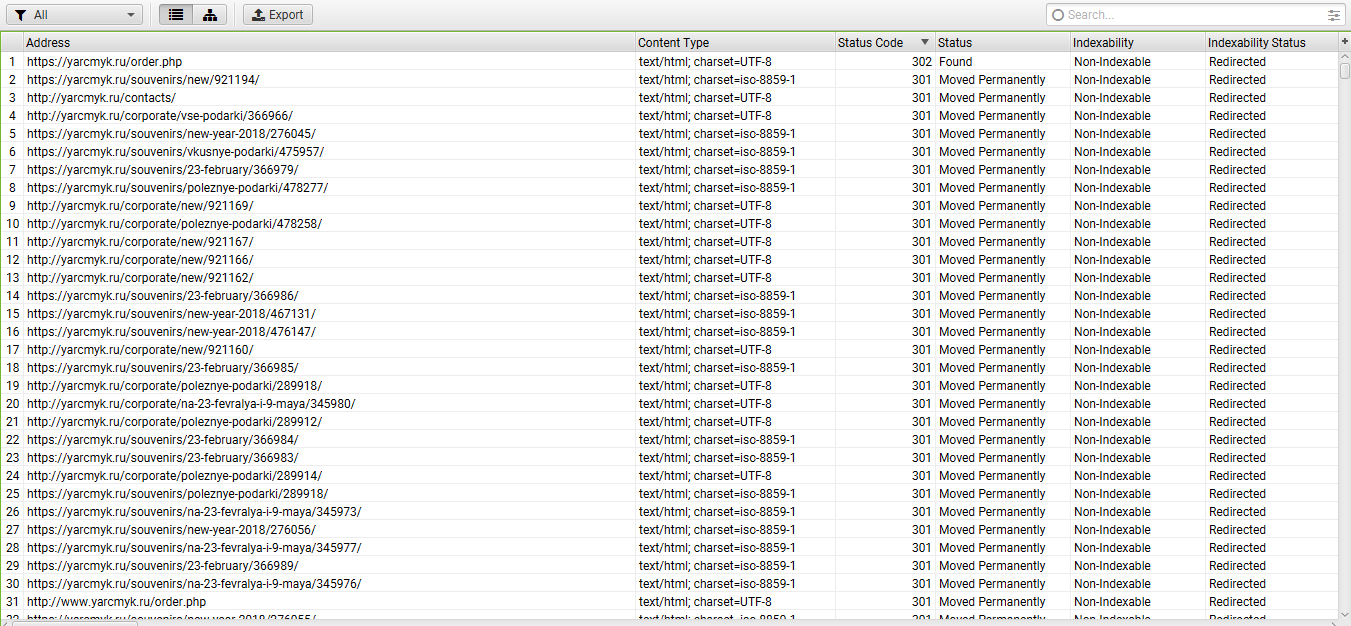Image resolution: width=1351 pixels, height=626 pixels.
Task: Select address http://yarcmyk.ru/corporate/na-23-fevralya-i-9-maya/345980/
Action: pos(191,404)
